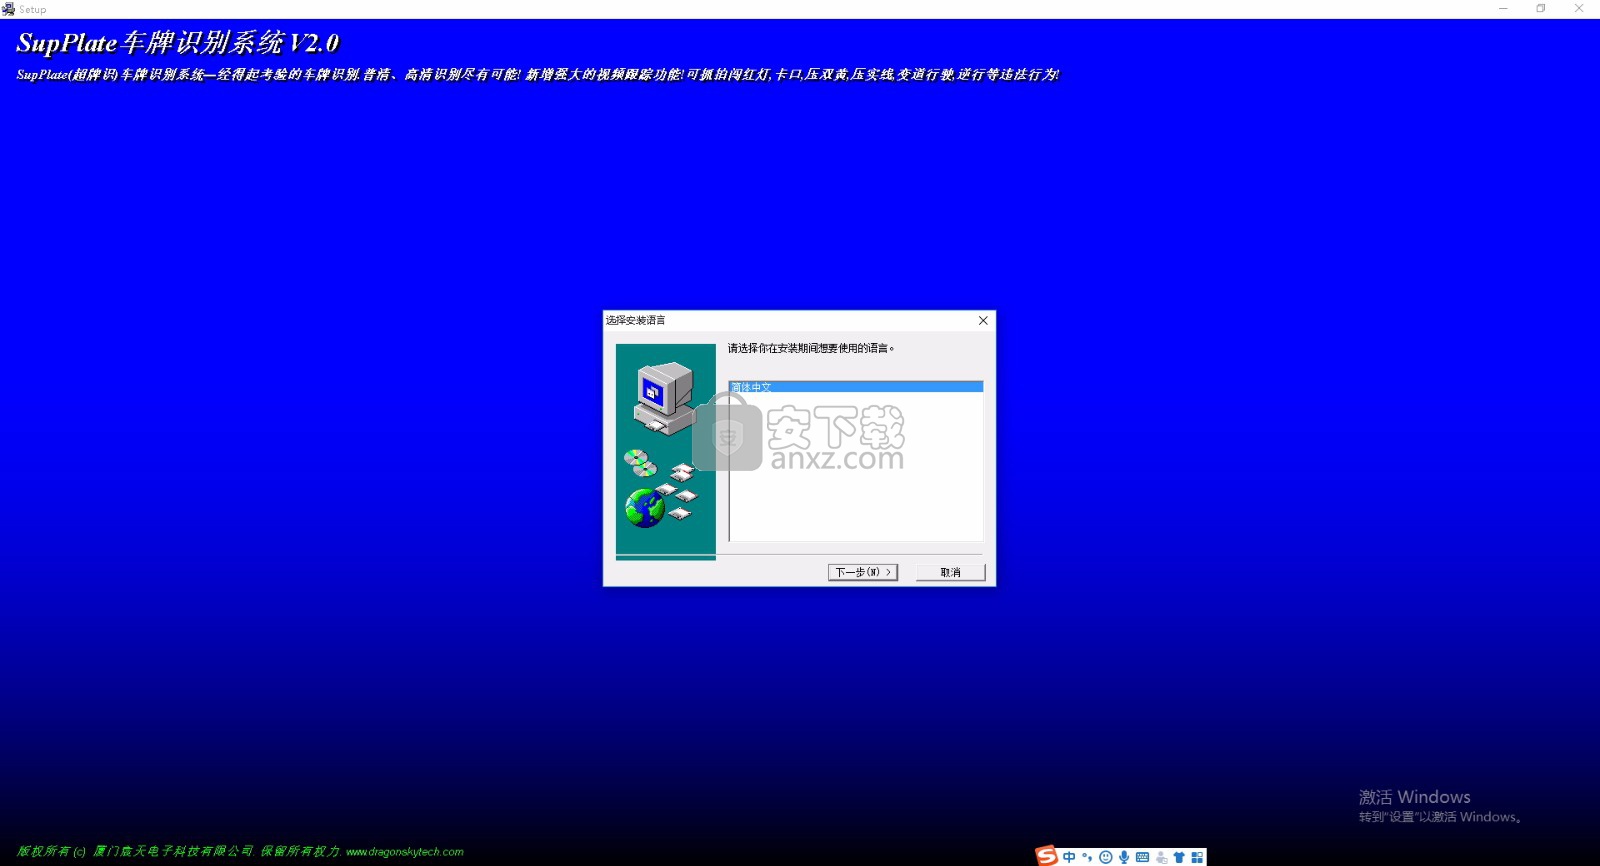Click the www.dragonskytech.com text
This screenshot has width=1600, height=866.
[405, 852]
